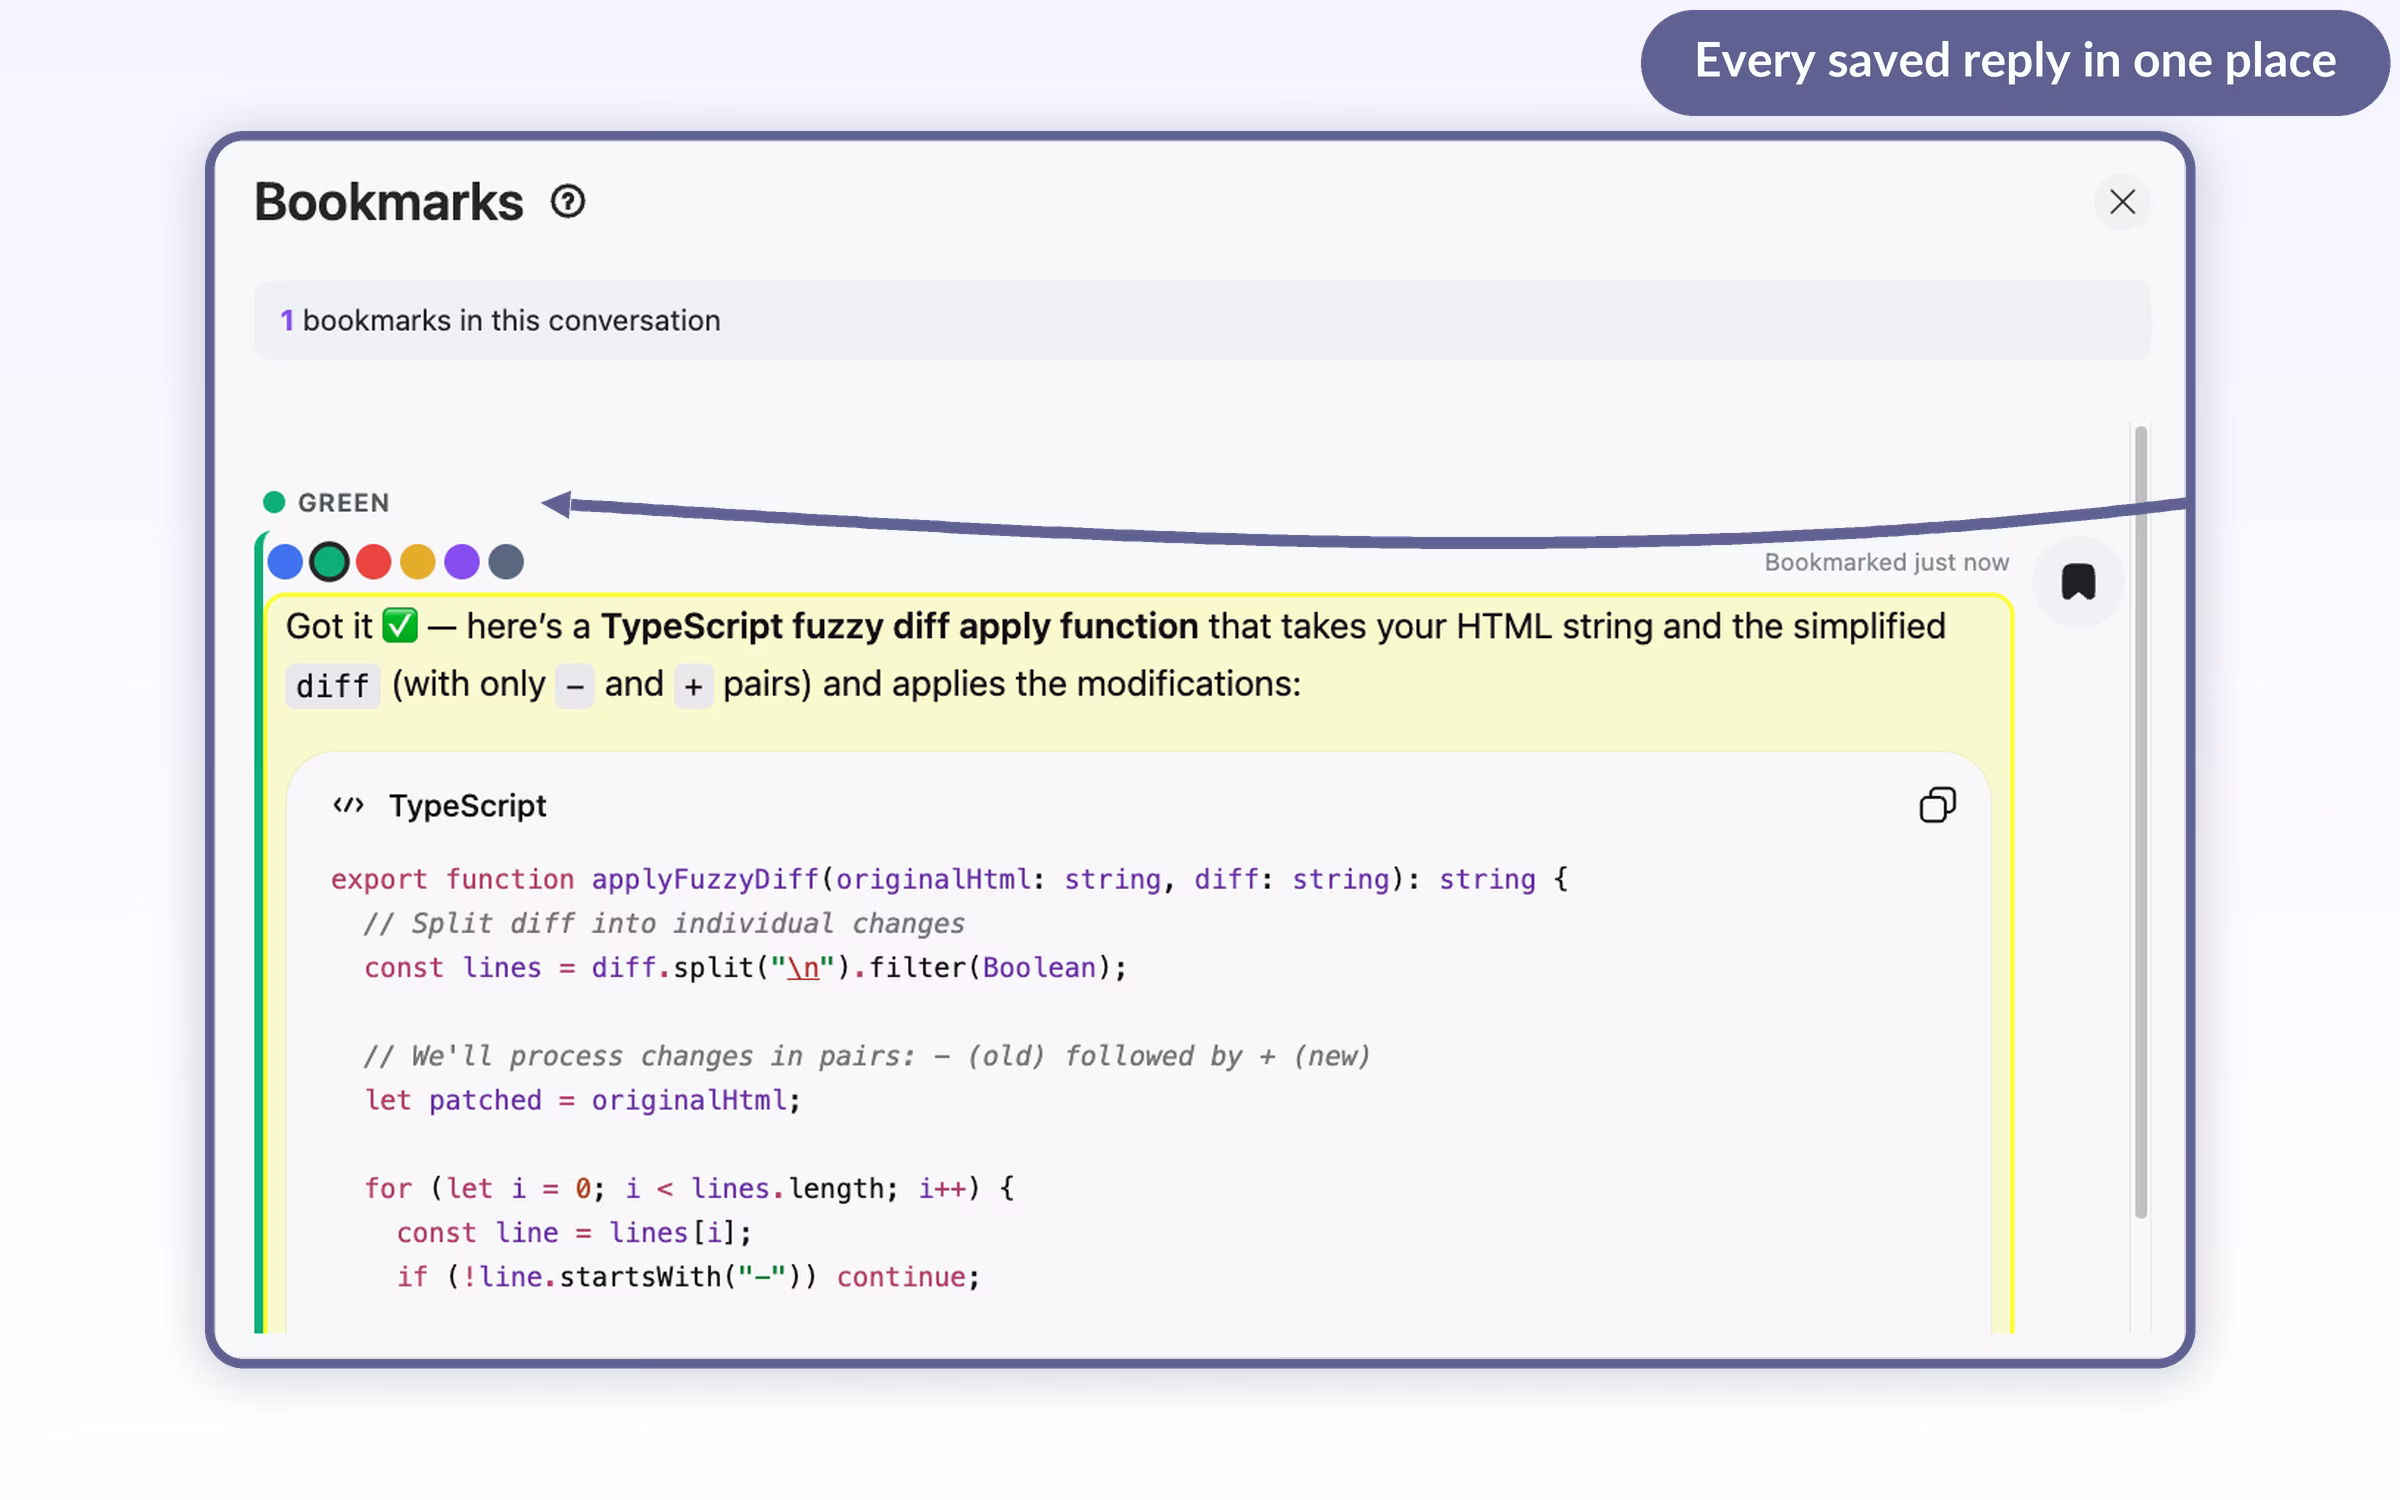Choose the green bookmark color

tap(329, 561)
